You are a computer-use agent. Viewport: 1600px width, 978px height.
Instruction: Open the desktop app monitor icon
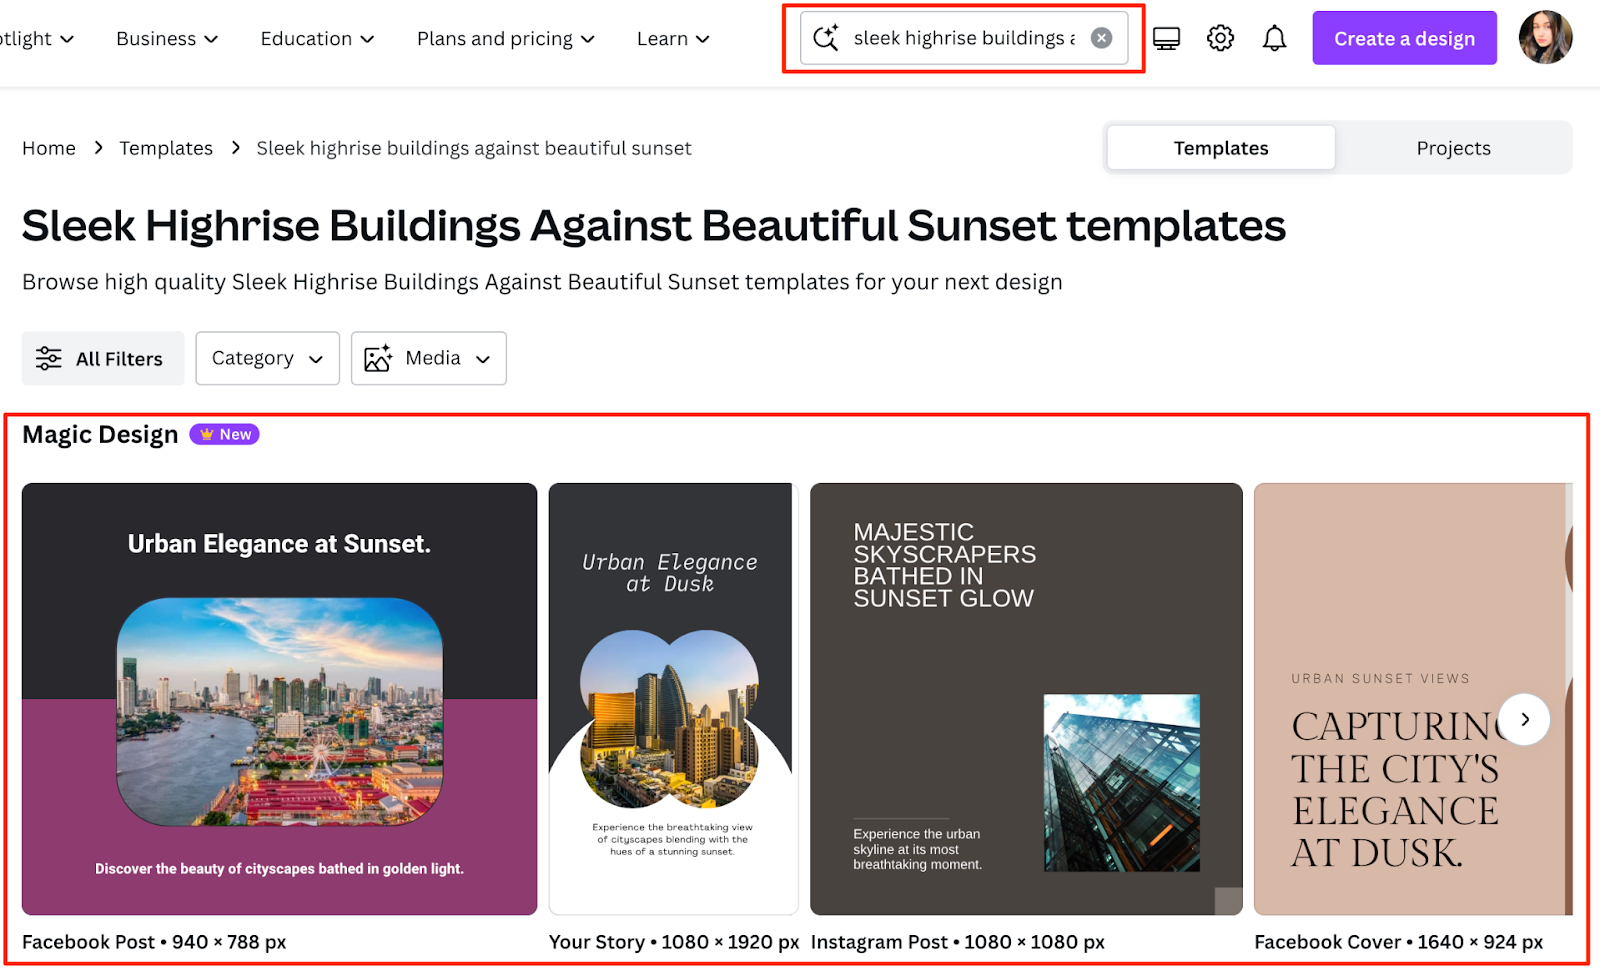pyautogui.click(x=1166, y=39)
